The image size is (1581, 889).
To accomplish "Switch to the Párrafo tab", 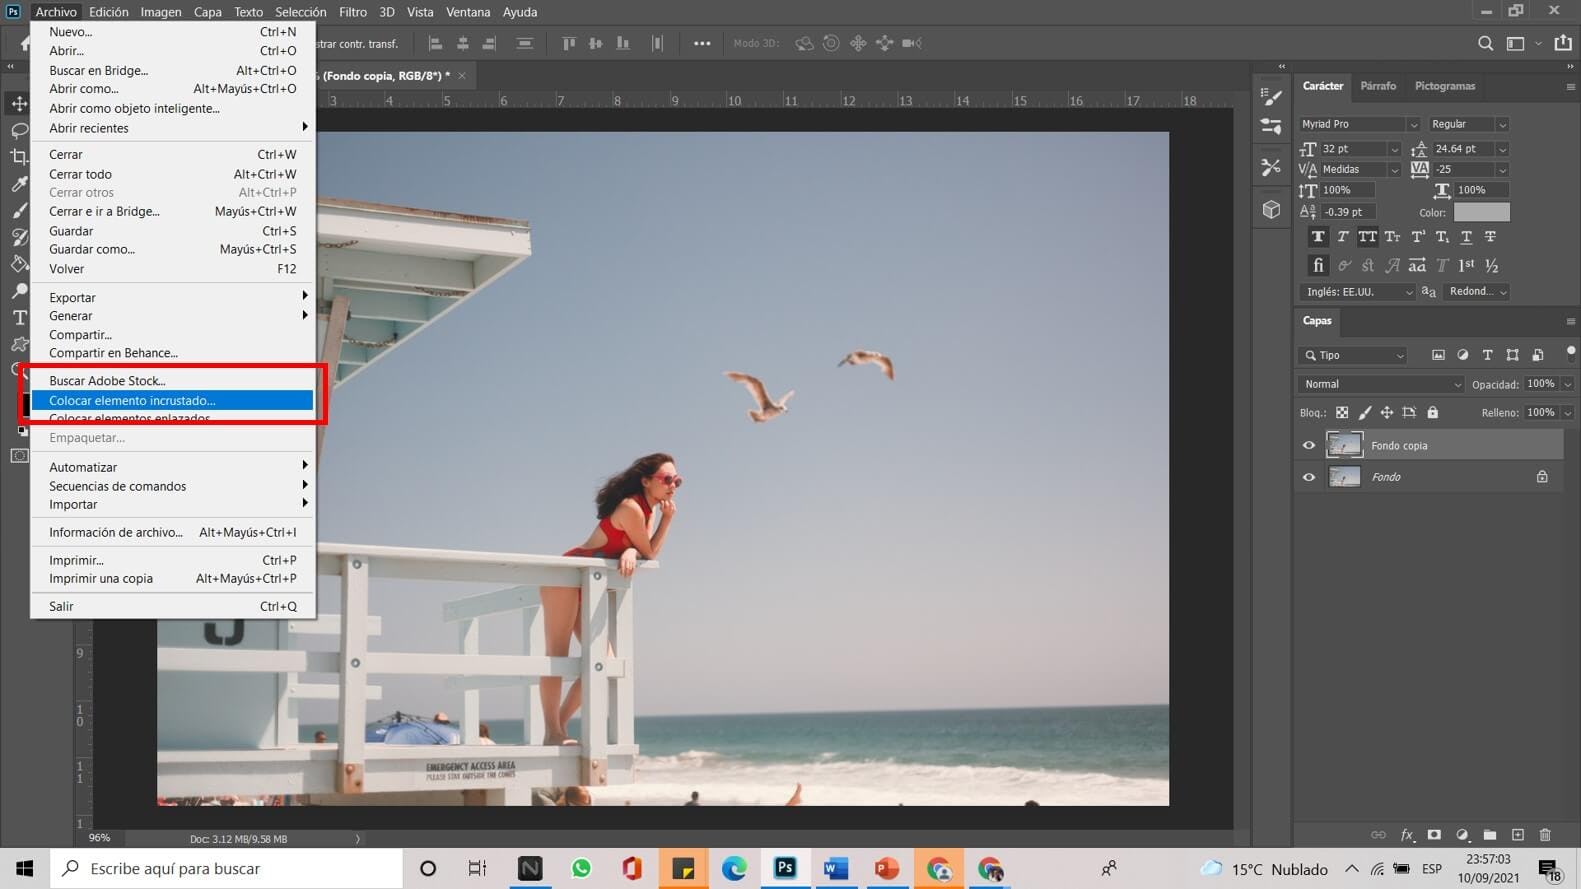I will click(1377, 86).
